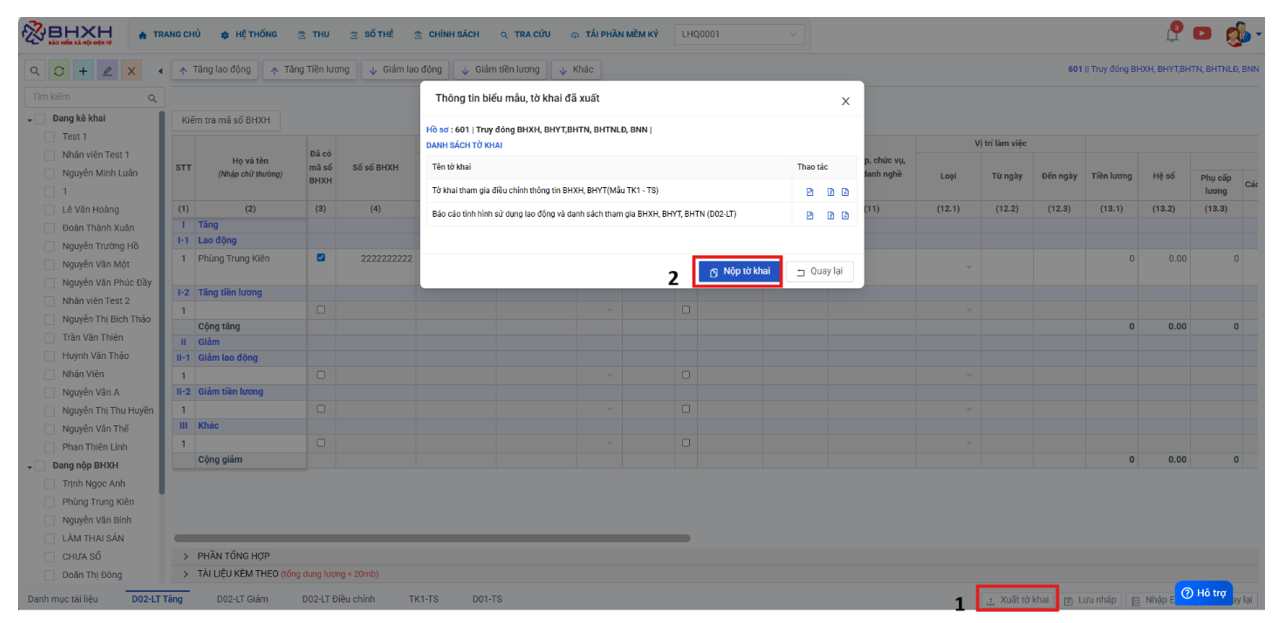Open the YouTube video icon
This screenshot has width=1288, height=623.
point(1201,34)
